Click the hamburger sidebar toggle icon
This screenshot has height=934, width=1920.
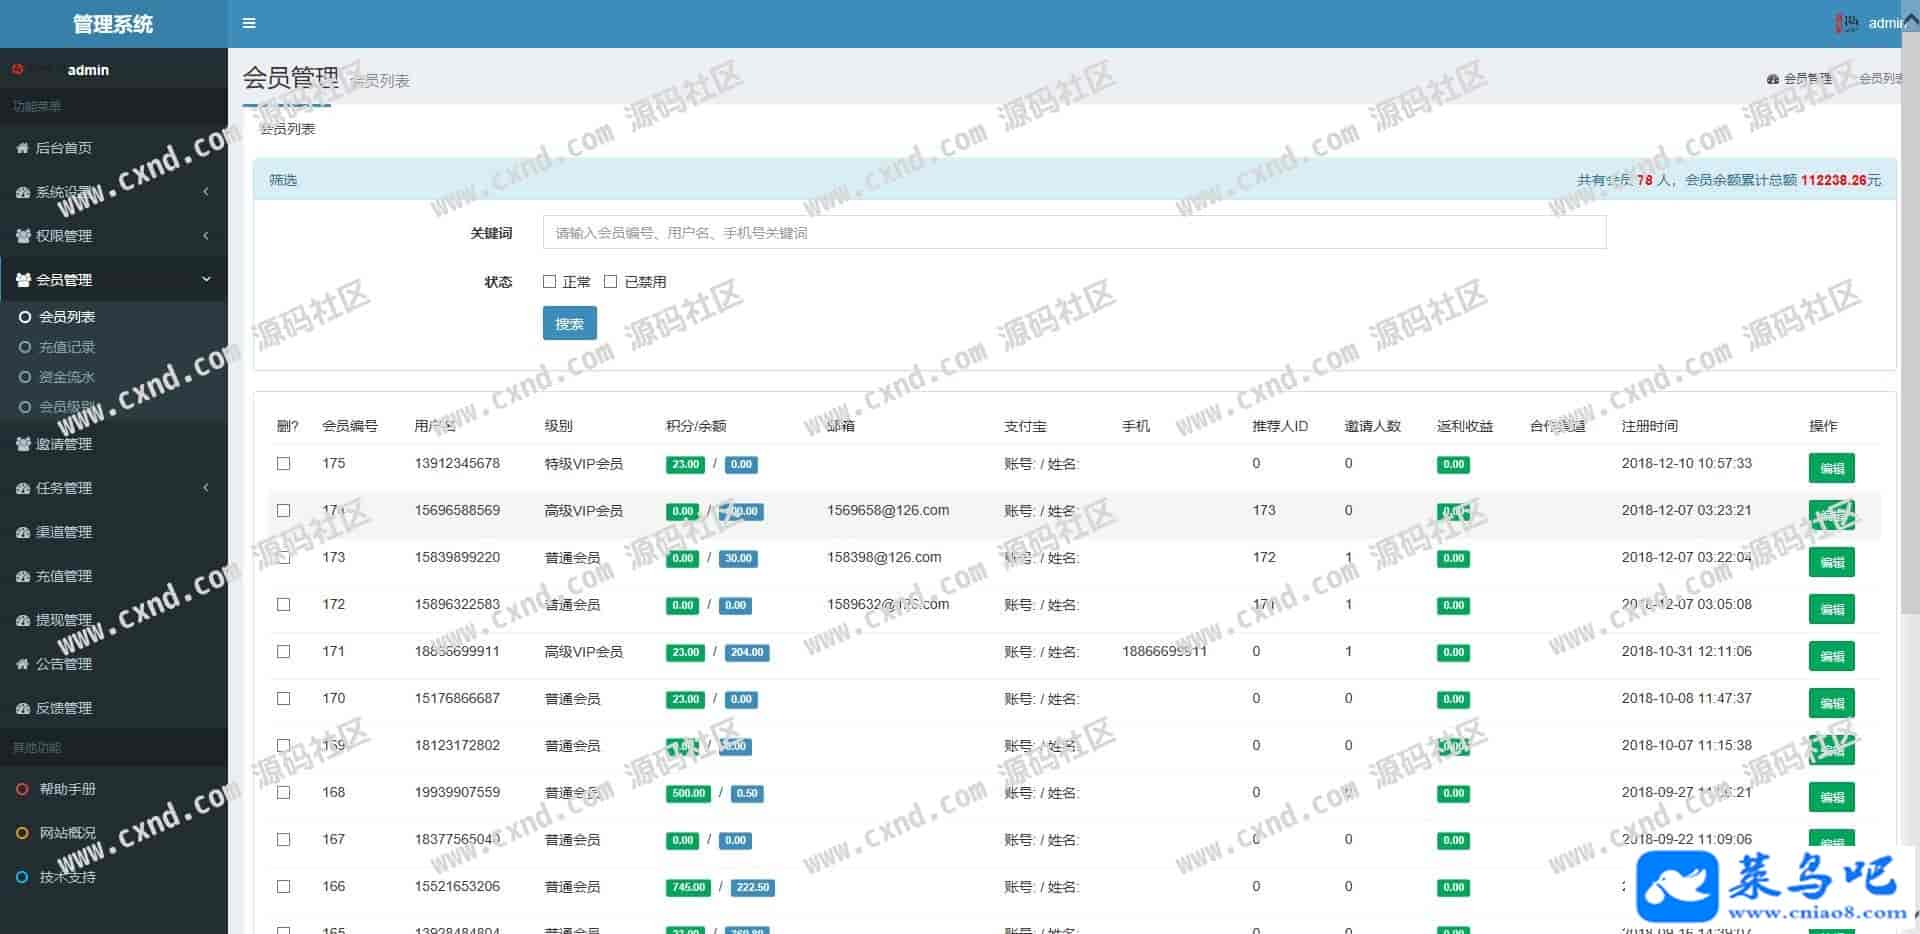249,23
